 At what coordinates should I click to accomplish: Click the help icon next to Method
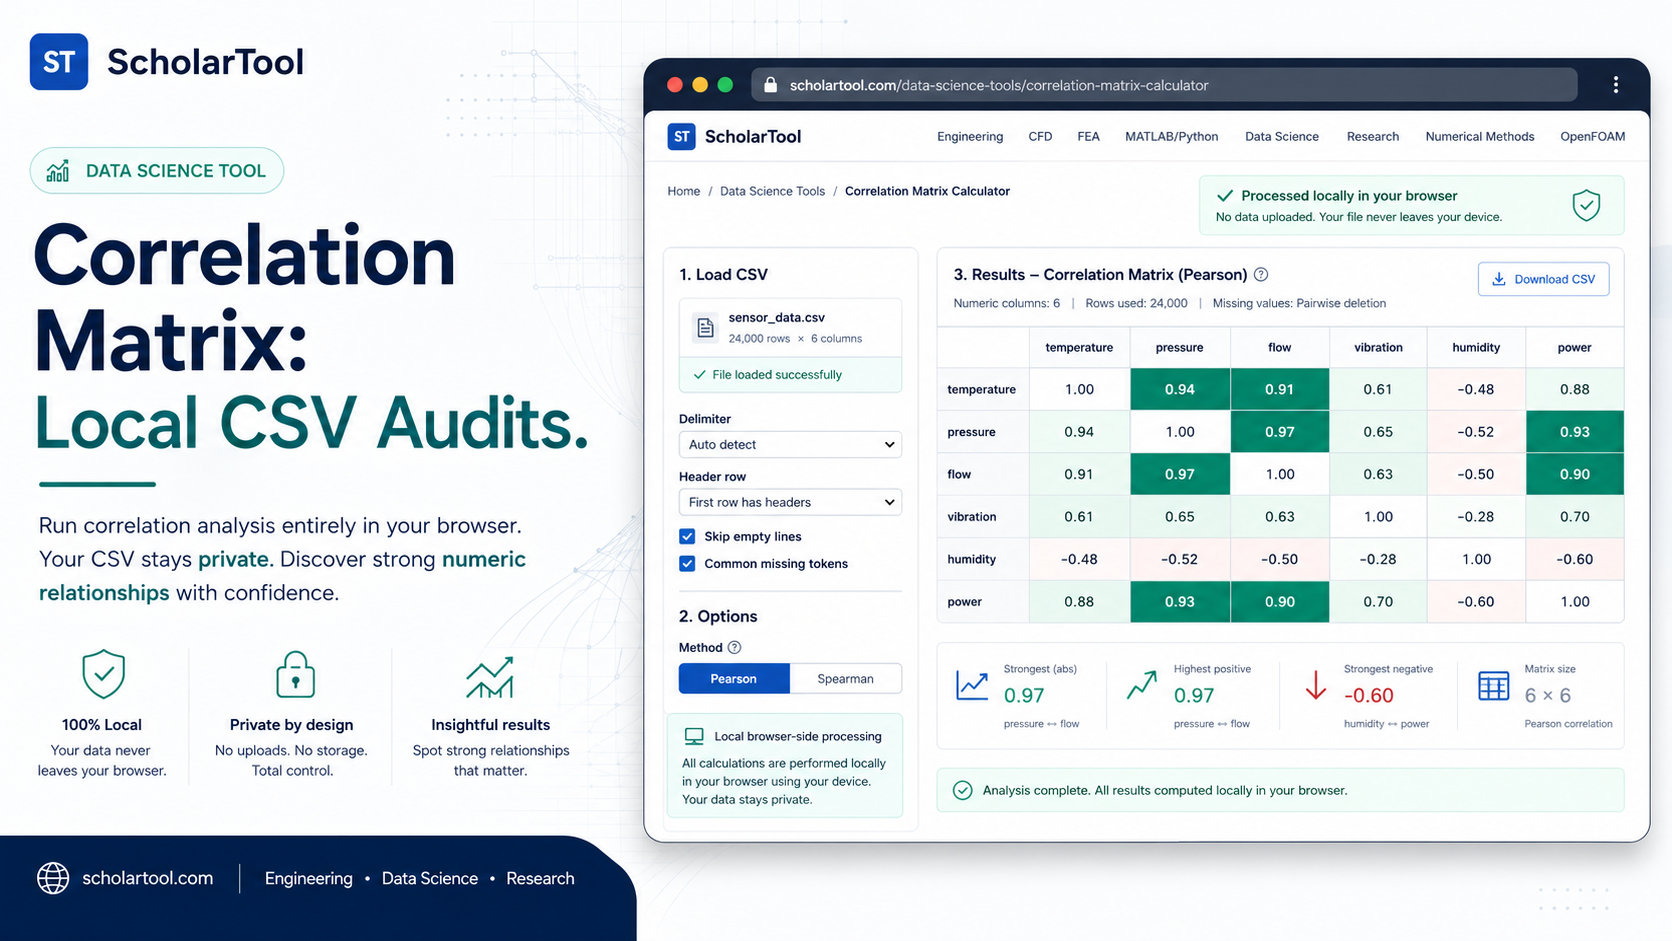(734, 647)
